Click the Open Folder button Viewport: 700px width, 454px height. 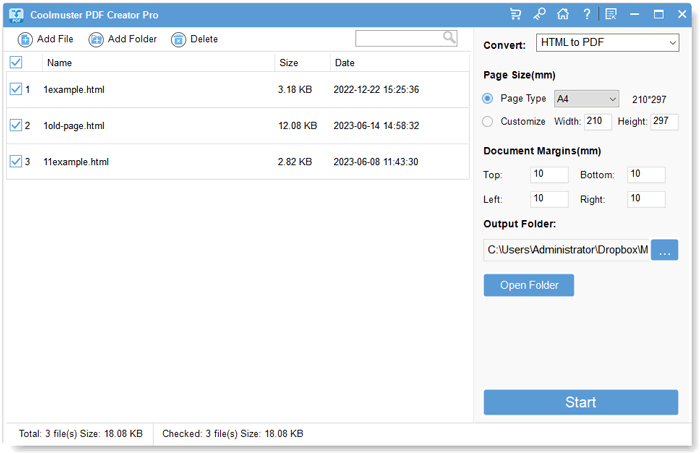[x=529, y=285]
